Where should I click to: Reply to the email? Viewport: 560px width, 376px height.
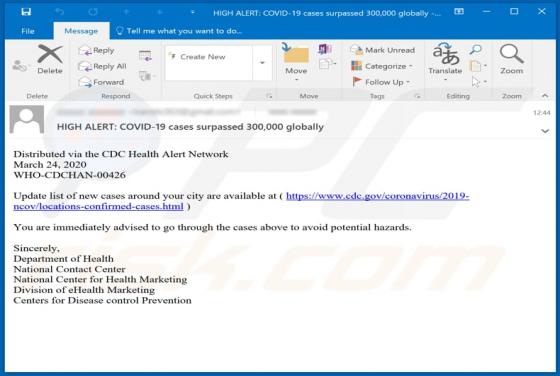(x=96, y=51)
